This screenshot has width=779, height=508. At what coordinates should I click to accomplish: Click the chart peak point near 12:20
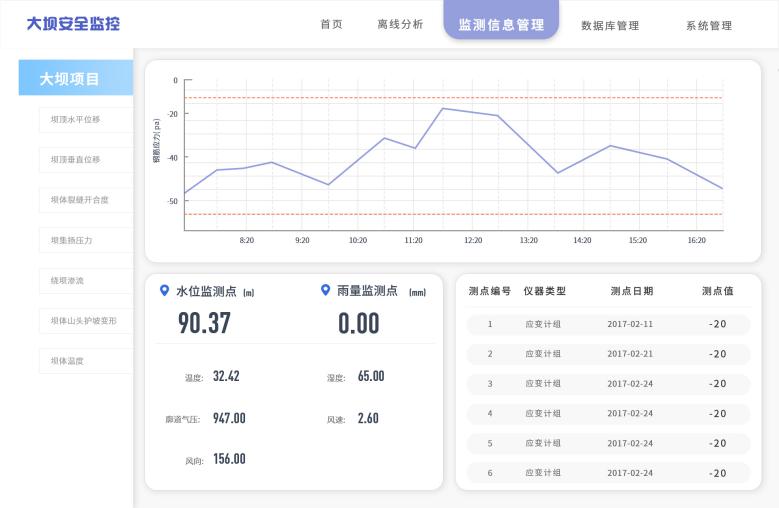pyautogui.click(x=443, y=108)
